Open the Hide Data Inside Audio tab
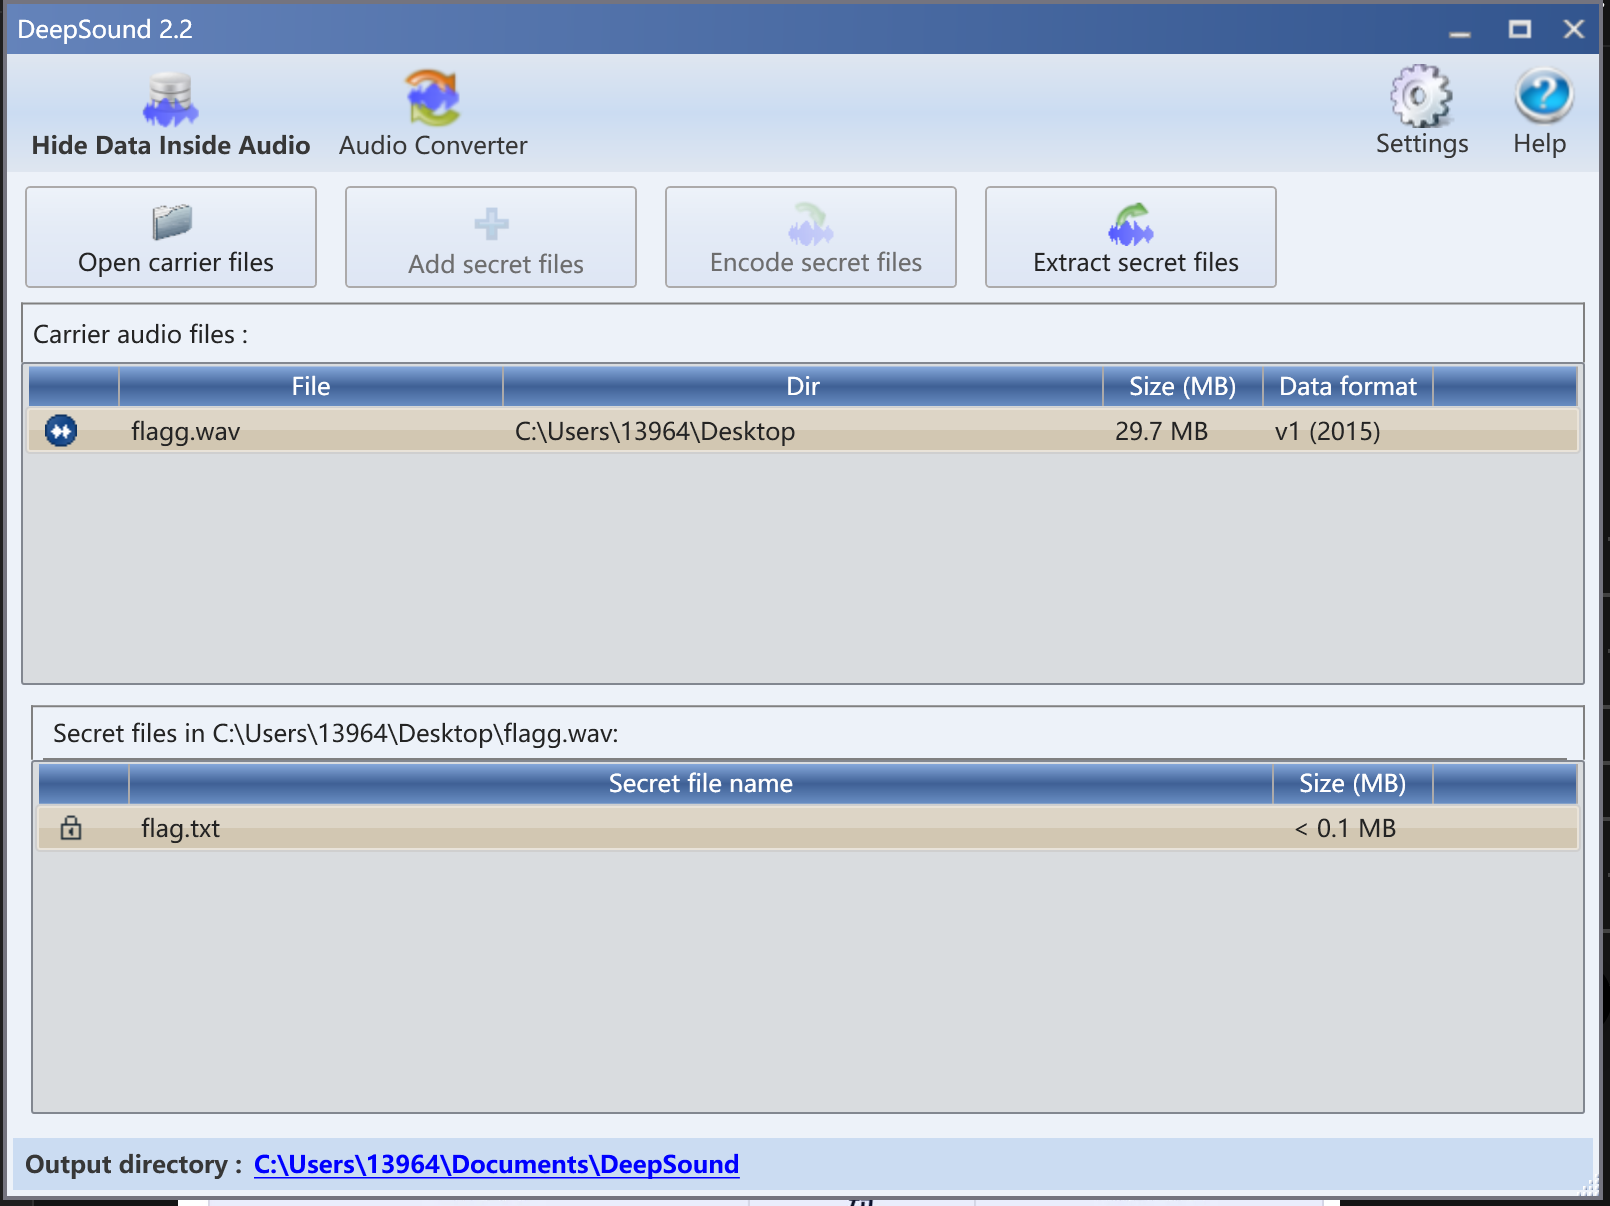The width and height of the screenshot is (1610, 1206). [170, 114]
